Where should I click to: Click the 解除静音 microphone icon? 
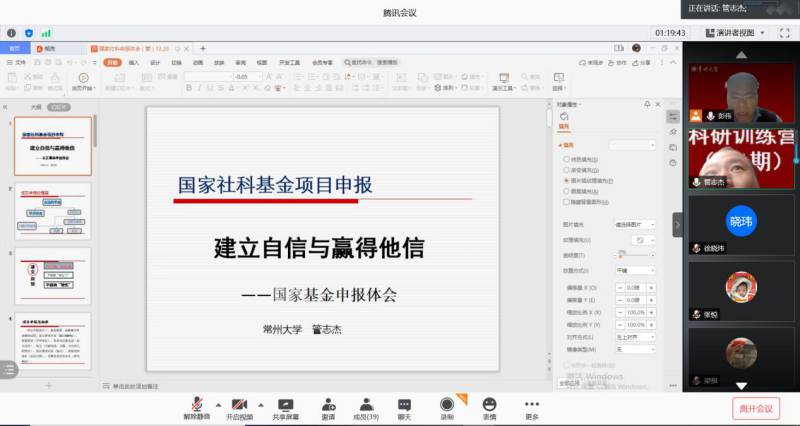(195, 403)
